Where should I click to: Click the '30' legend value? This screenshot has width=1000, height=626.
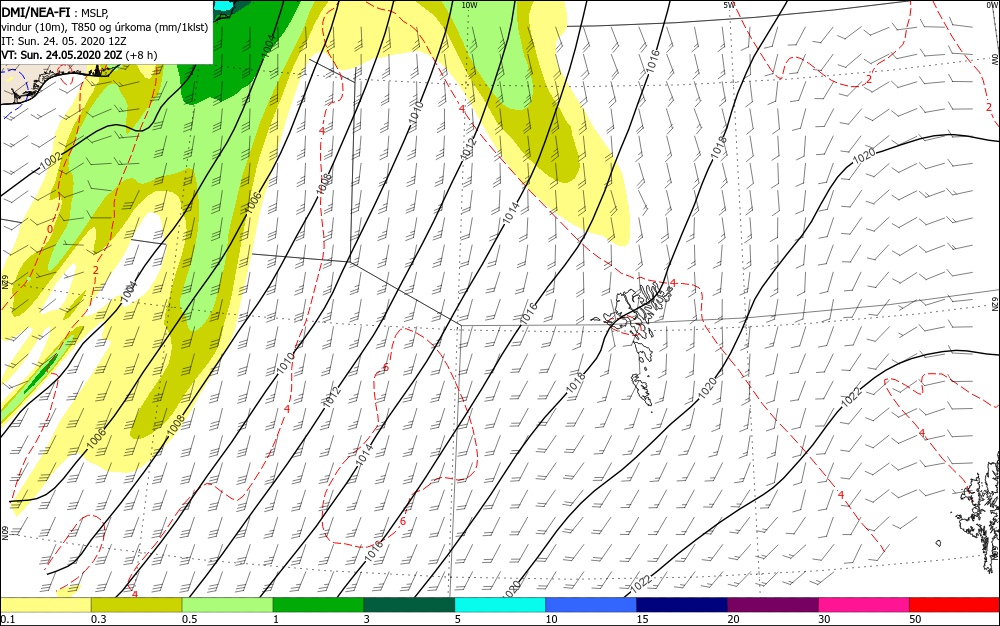[825, 619]
